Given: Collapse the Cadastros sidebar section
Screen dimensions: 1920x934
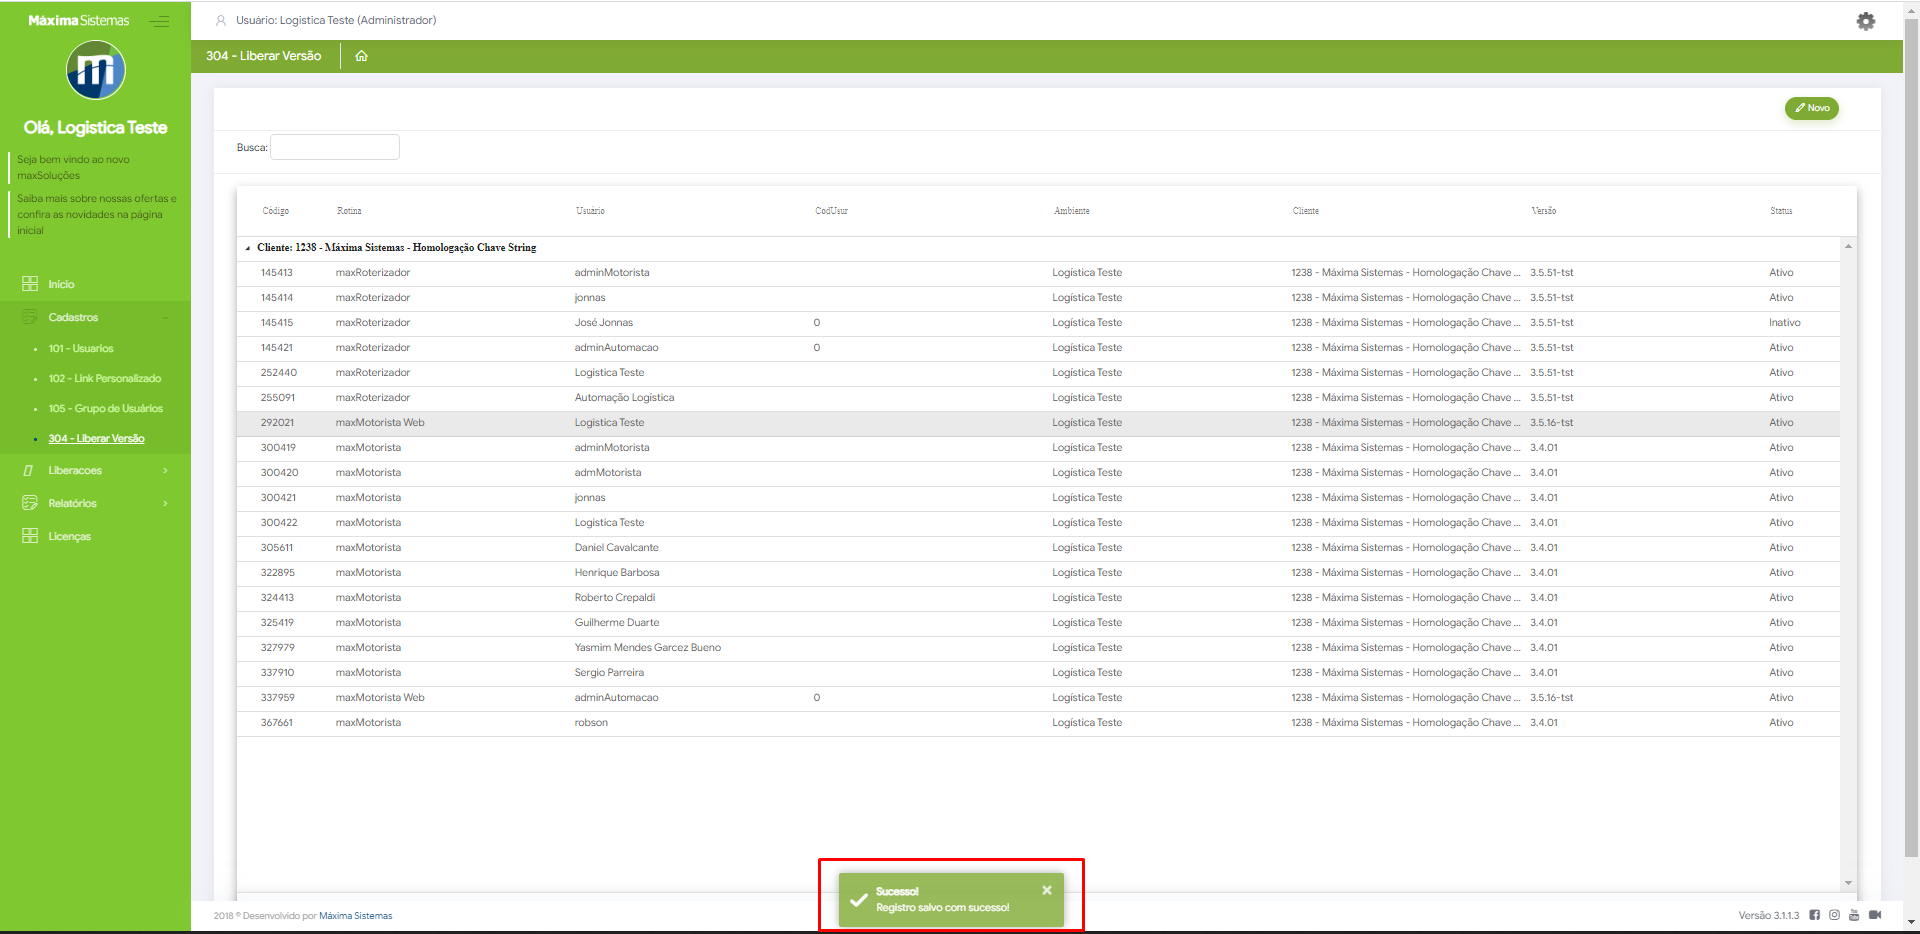Looking at the screenshot, I should (95, 317).
